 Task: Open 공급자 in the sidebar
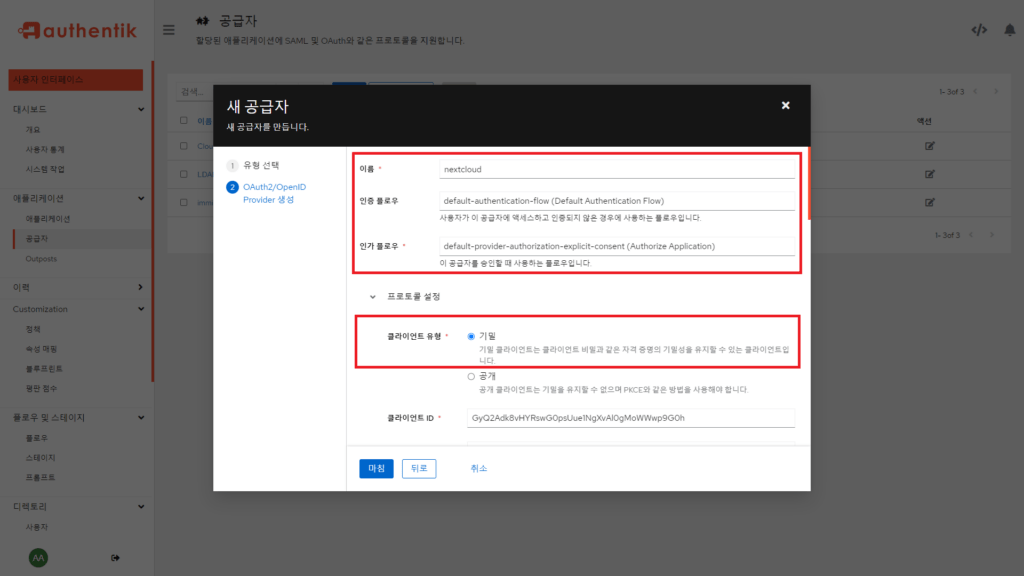coord(37,239)
